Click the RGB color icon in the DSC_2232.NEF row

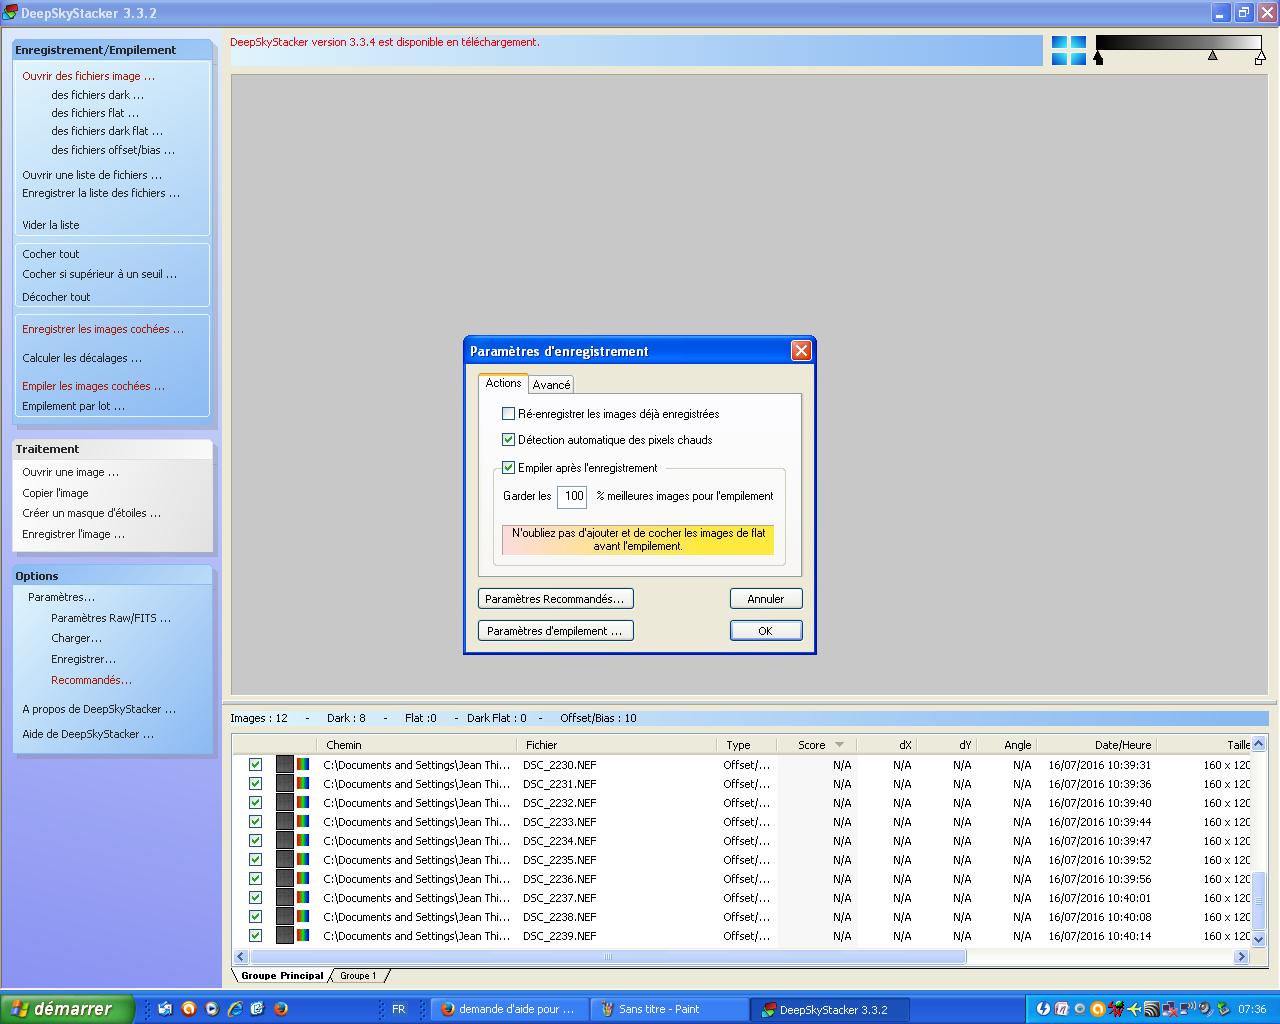click(303, 803)
